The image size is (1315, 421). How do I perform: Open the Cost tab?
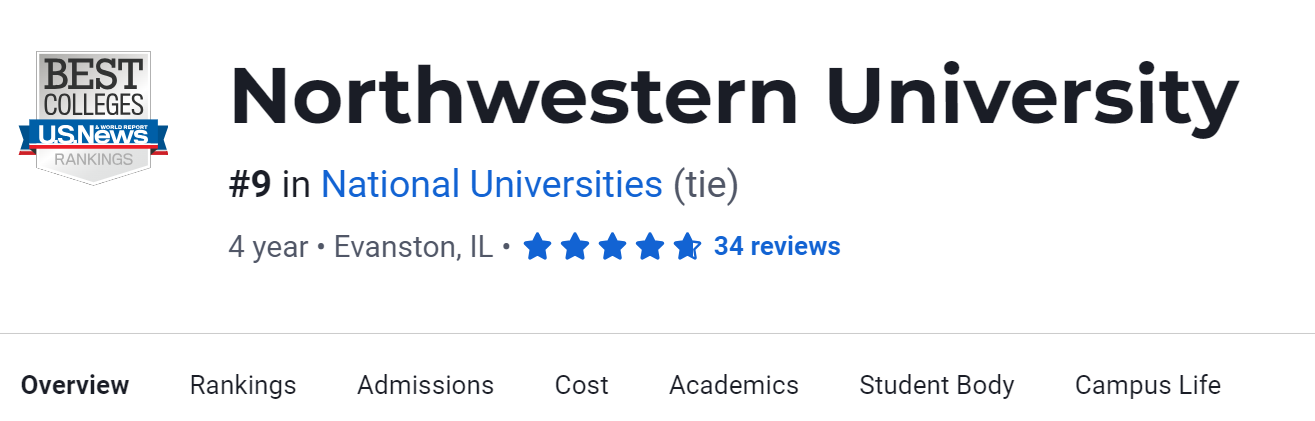582,385
